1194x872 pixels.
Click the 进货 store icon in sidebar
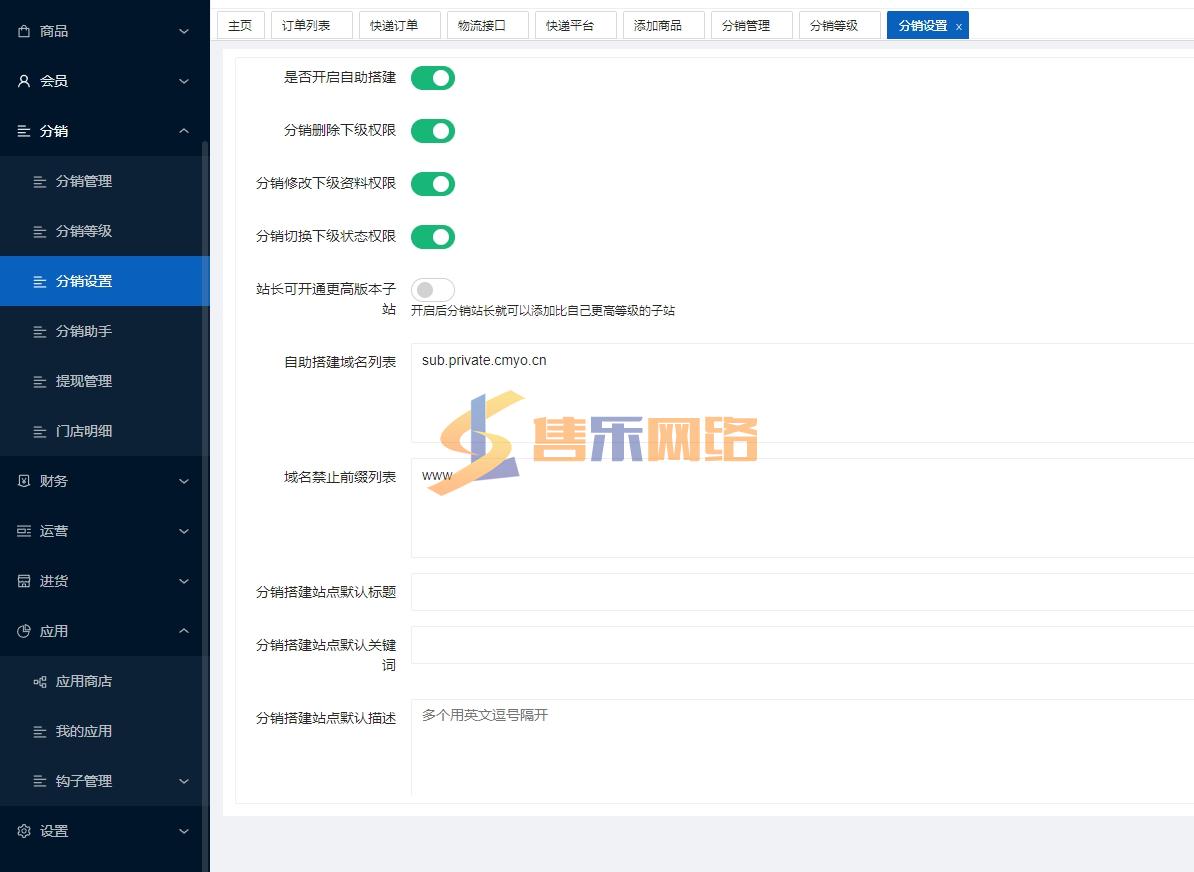tap(24, 581)
